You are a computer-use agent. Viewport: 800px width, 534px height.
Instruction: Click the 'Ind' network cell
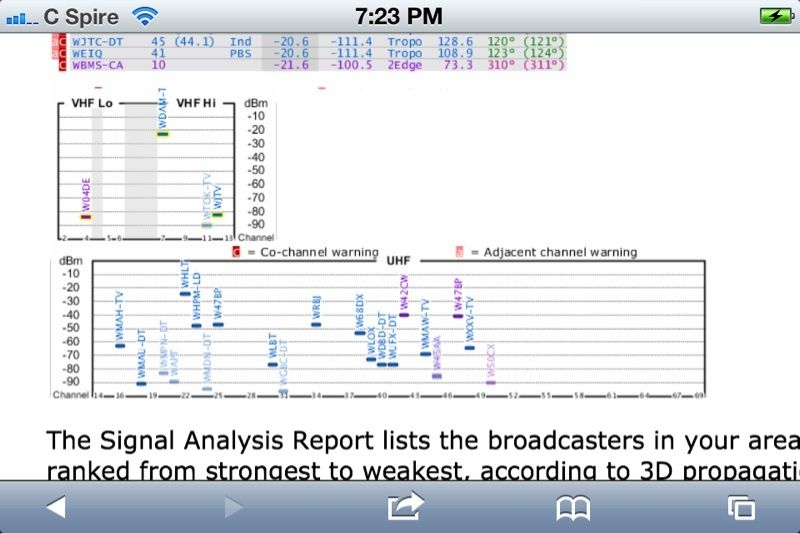240,41
